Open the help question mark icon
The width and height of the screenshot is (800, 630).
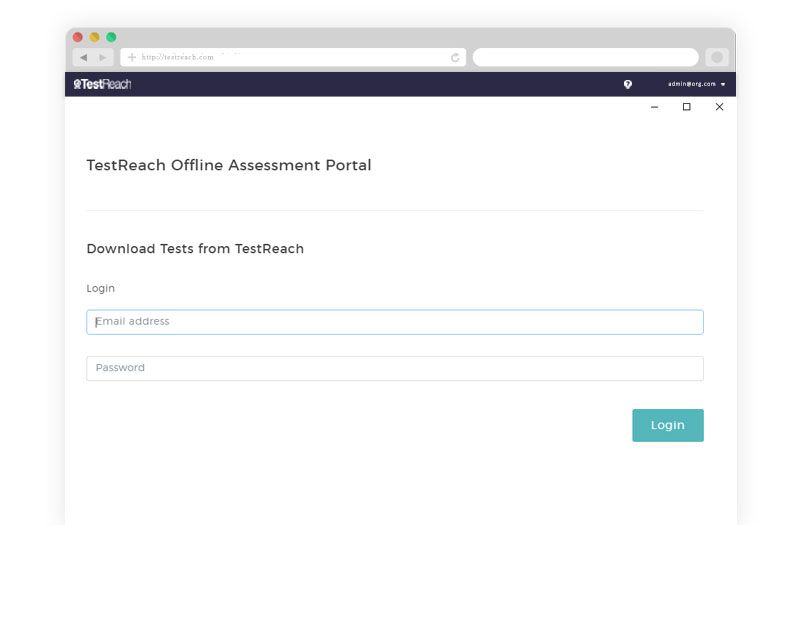point(628,84)
